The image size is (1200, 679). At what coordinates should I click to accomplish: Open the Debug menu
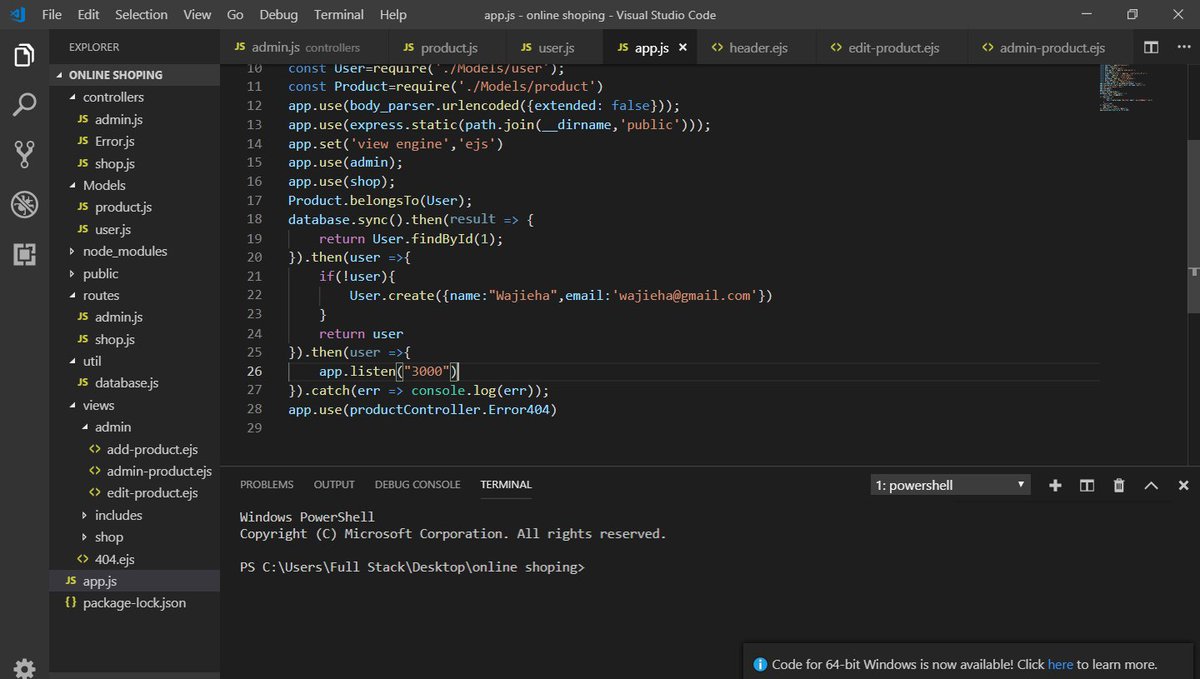point(278,14)
